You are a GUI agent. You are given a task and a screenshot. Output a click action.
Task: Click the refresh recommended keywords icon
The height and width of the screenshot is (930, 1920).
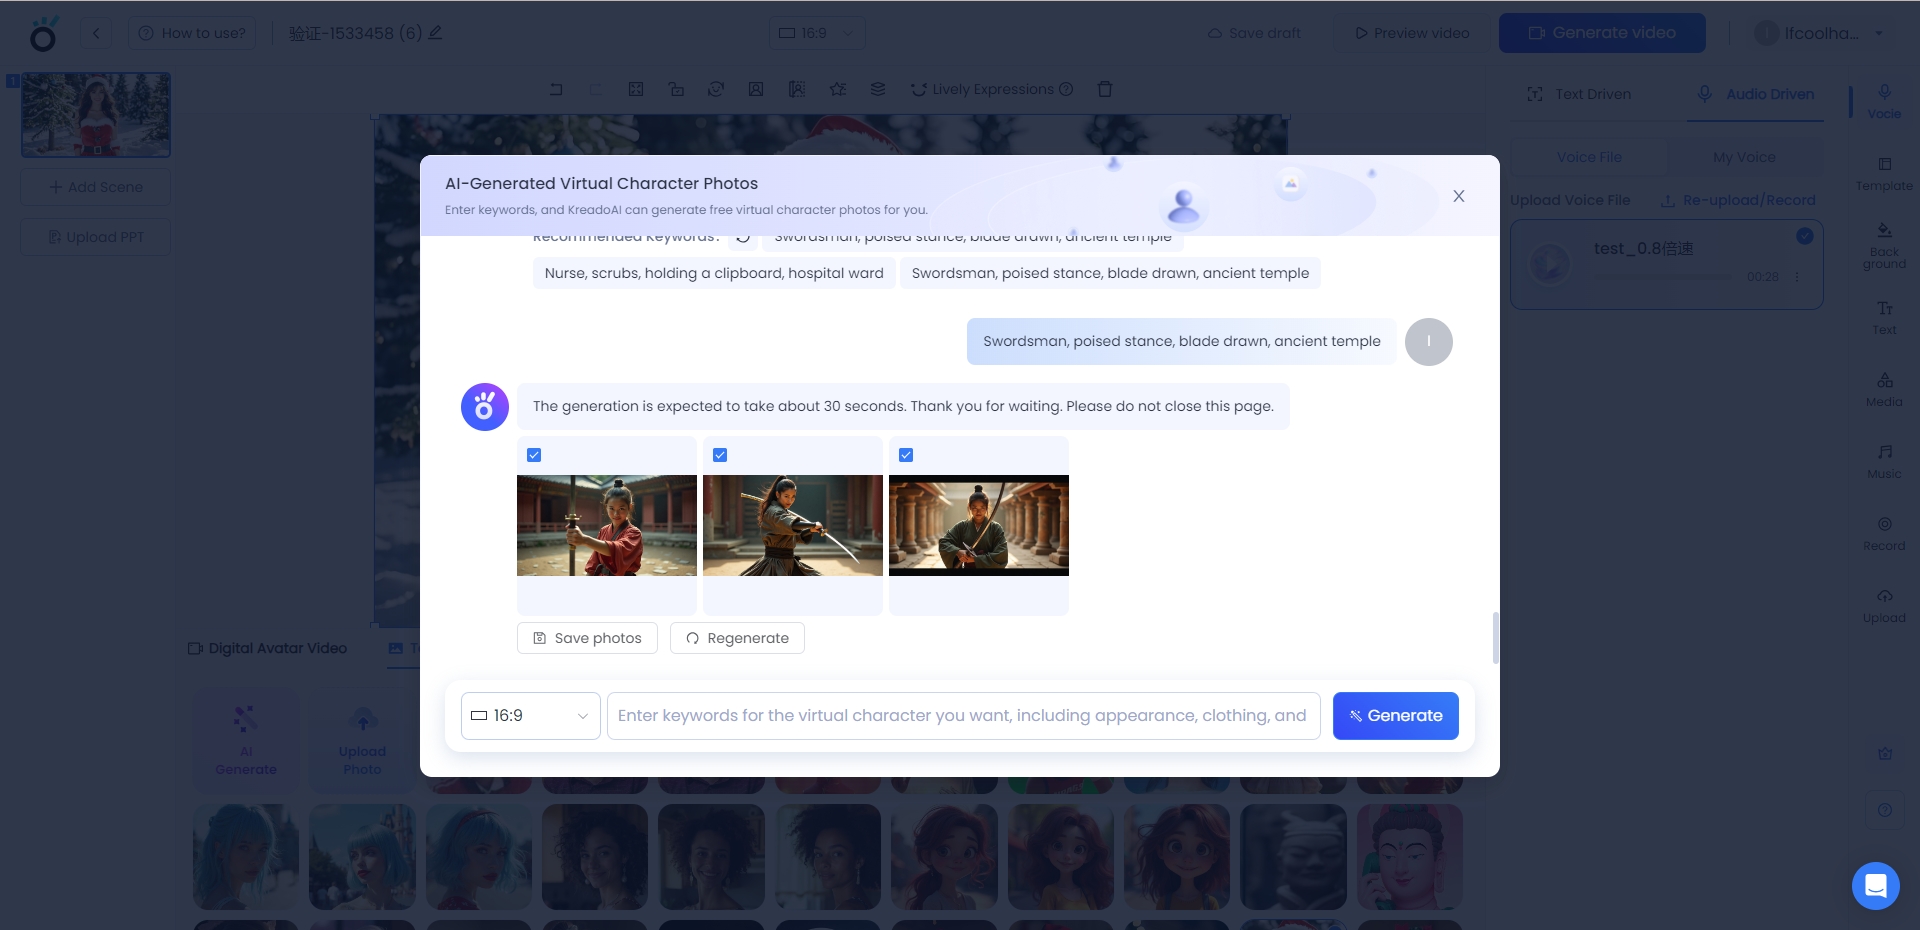(743, 238)
